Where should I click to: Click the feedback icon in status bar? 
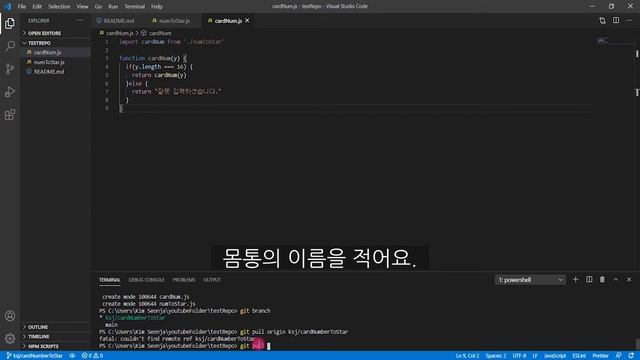(618, 356)
